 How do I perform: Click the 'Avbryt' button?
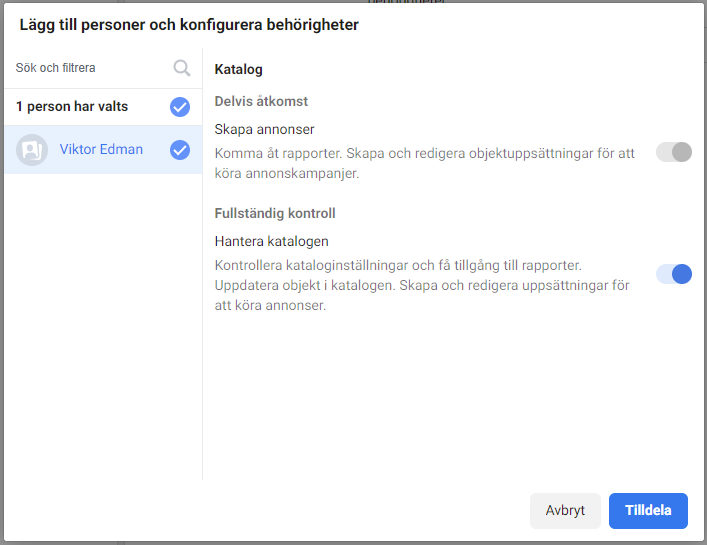565,510
